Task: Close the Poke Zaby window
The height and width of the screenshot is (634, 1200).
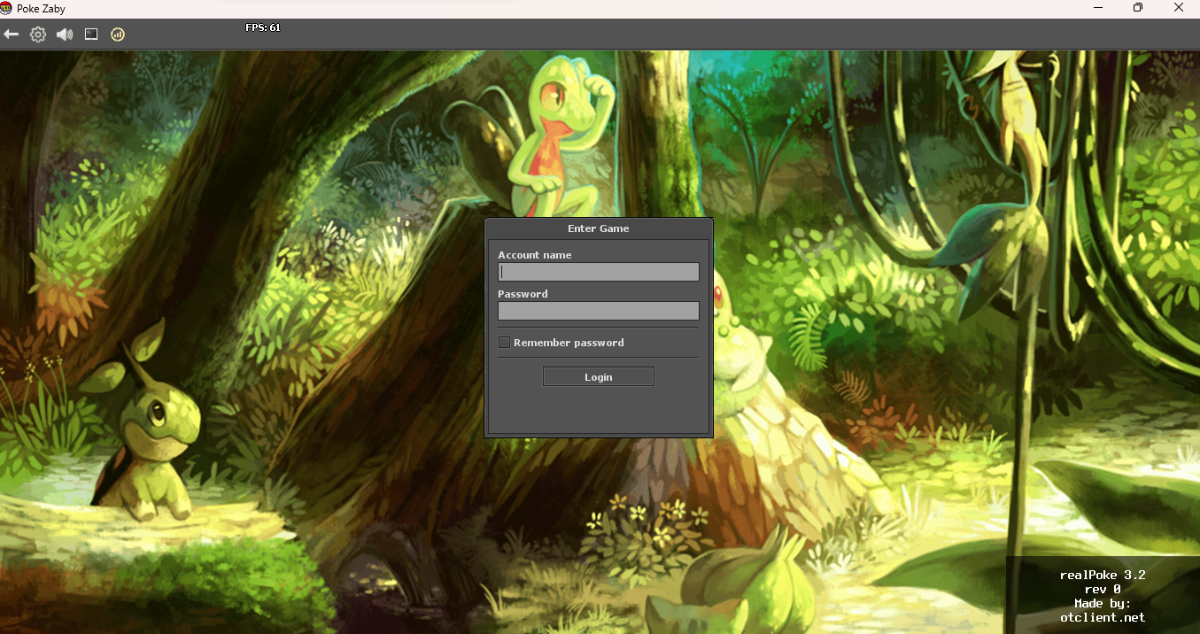Action: click(x=1182, y=8)
